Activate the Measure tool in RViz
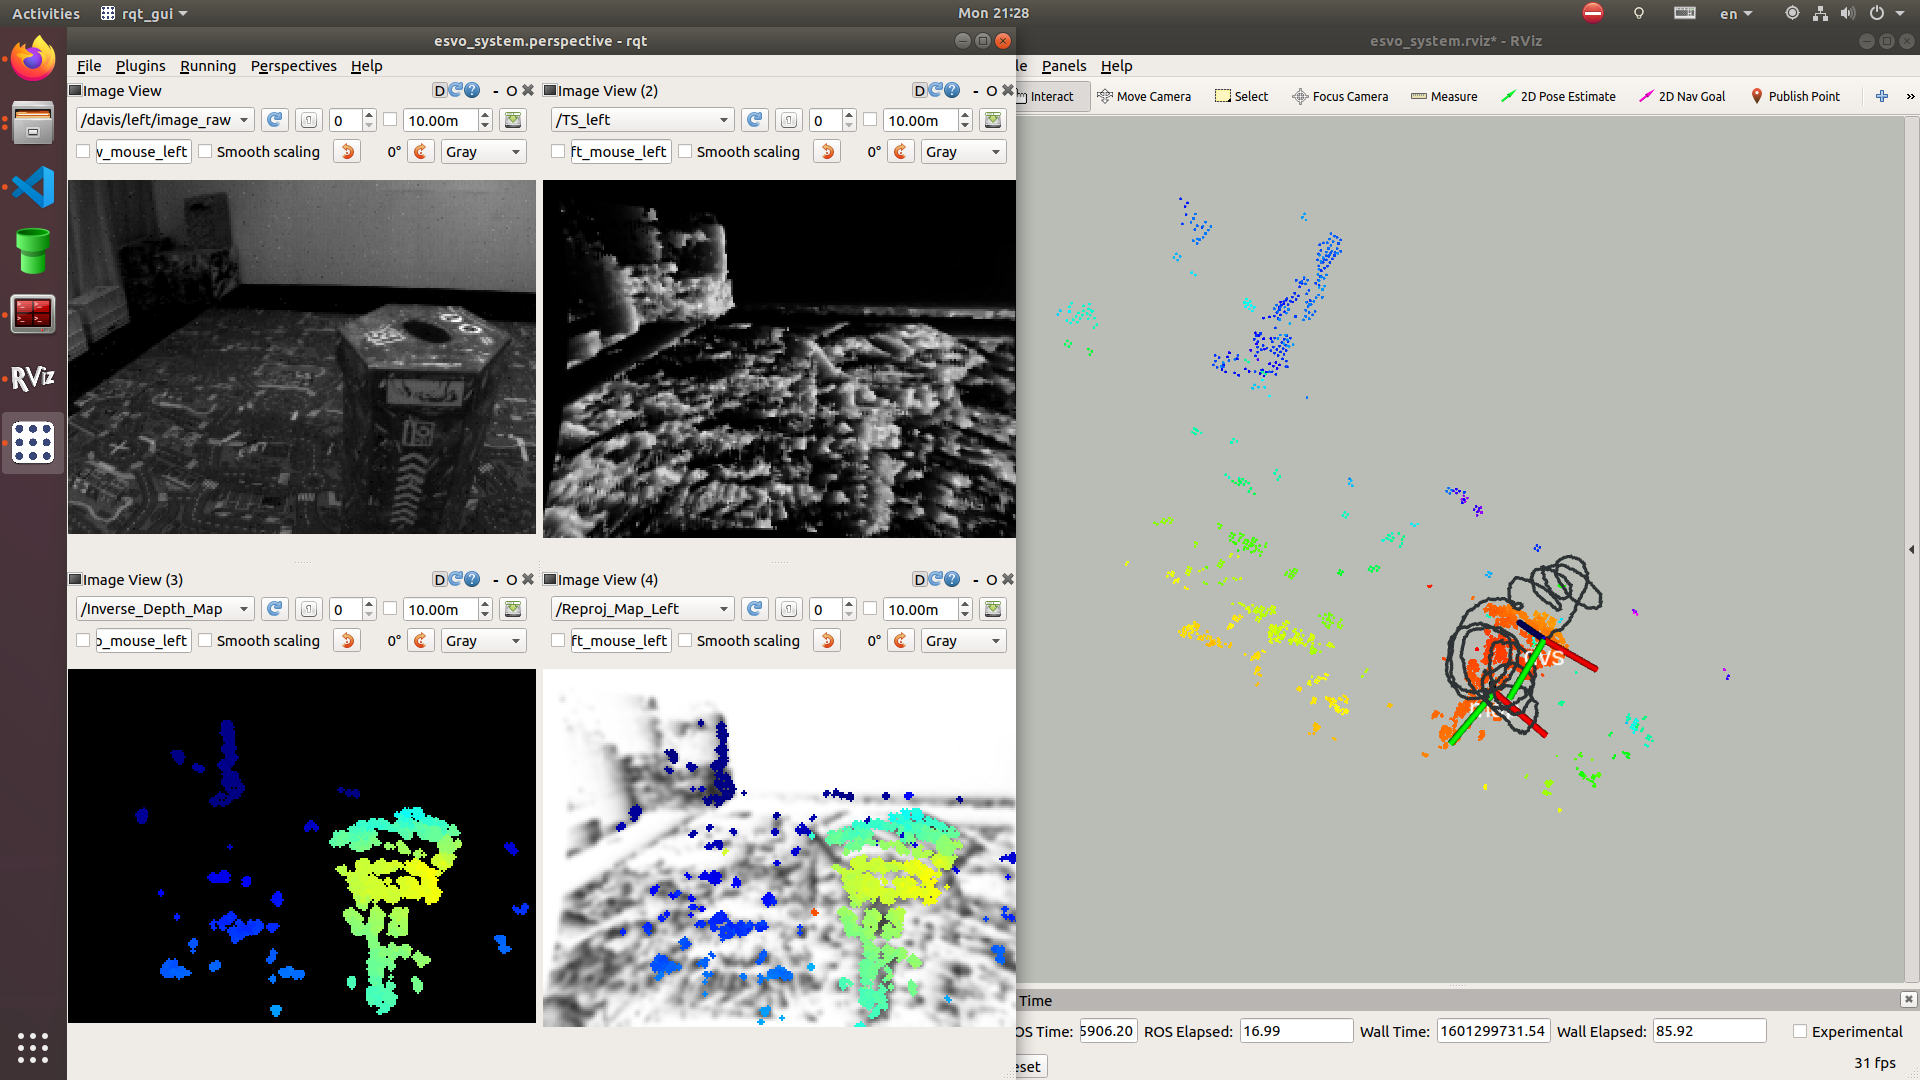Image resolution: width=1920 pixels, height=1080 pixels. click(x=1444, y=96)
